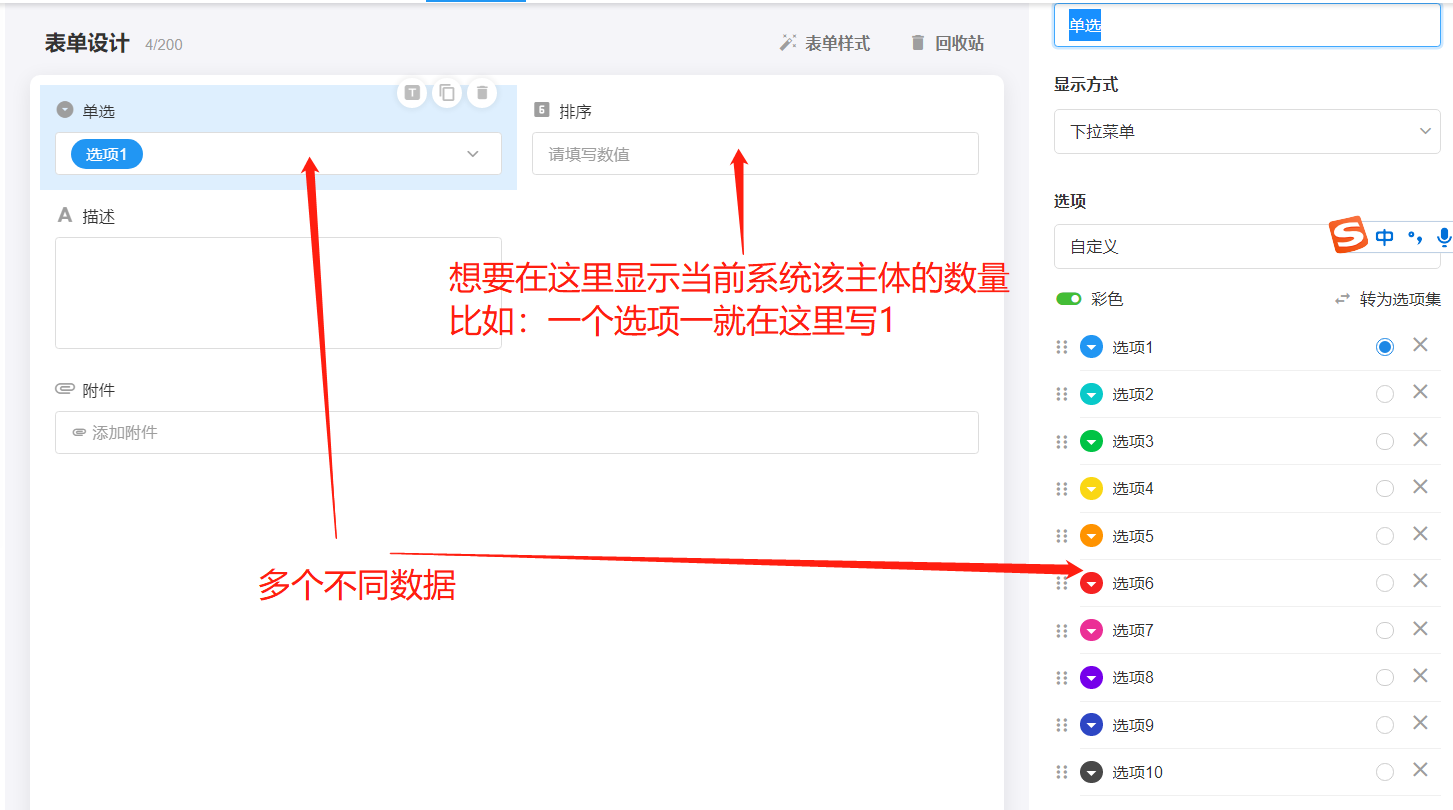Click the red color circle next to 选项6
Viewport: 1453px width, 810px height.
(x=1091, y=582)
